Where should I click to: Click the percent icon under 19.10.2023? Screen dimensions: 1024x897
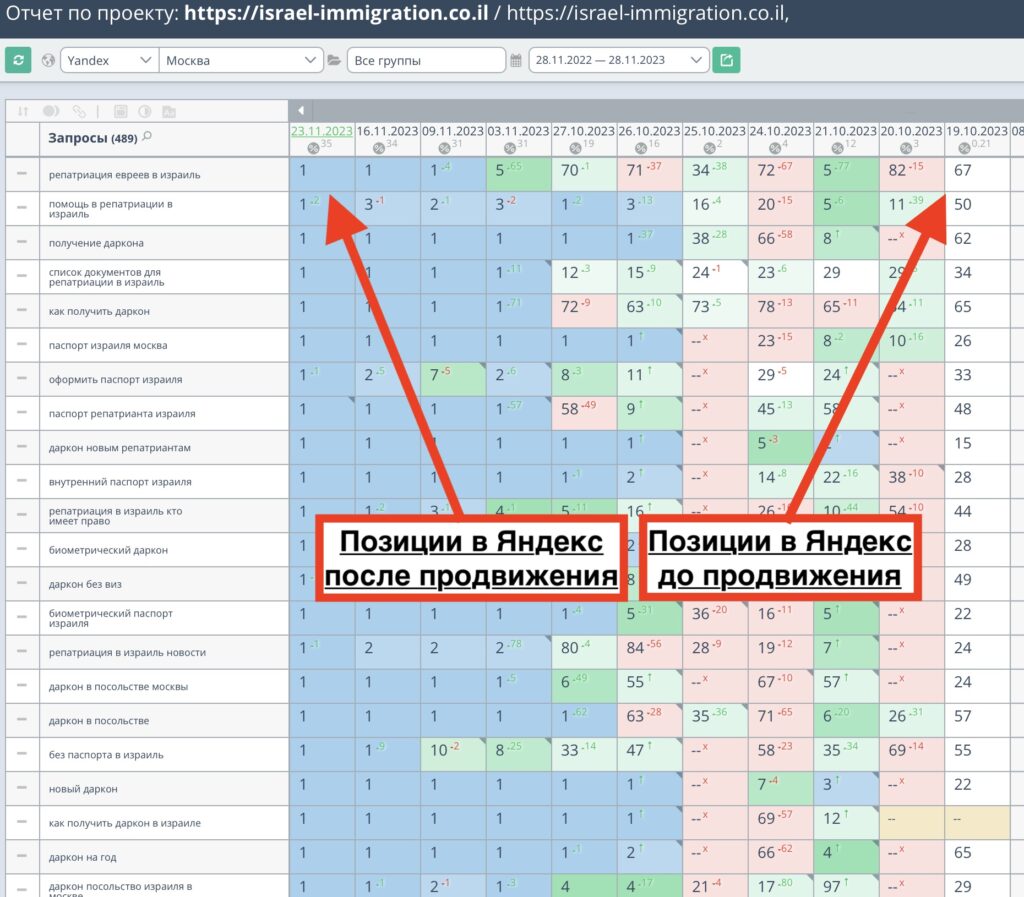(x=965, y=148)
